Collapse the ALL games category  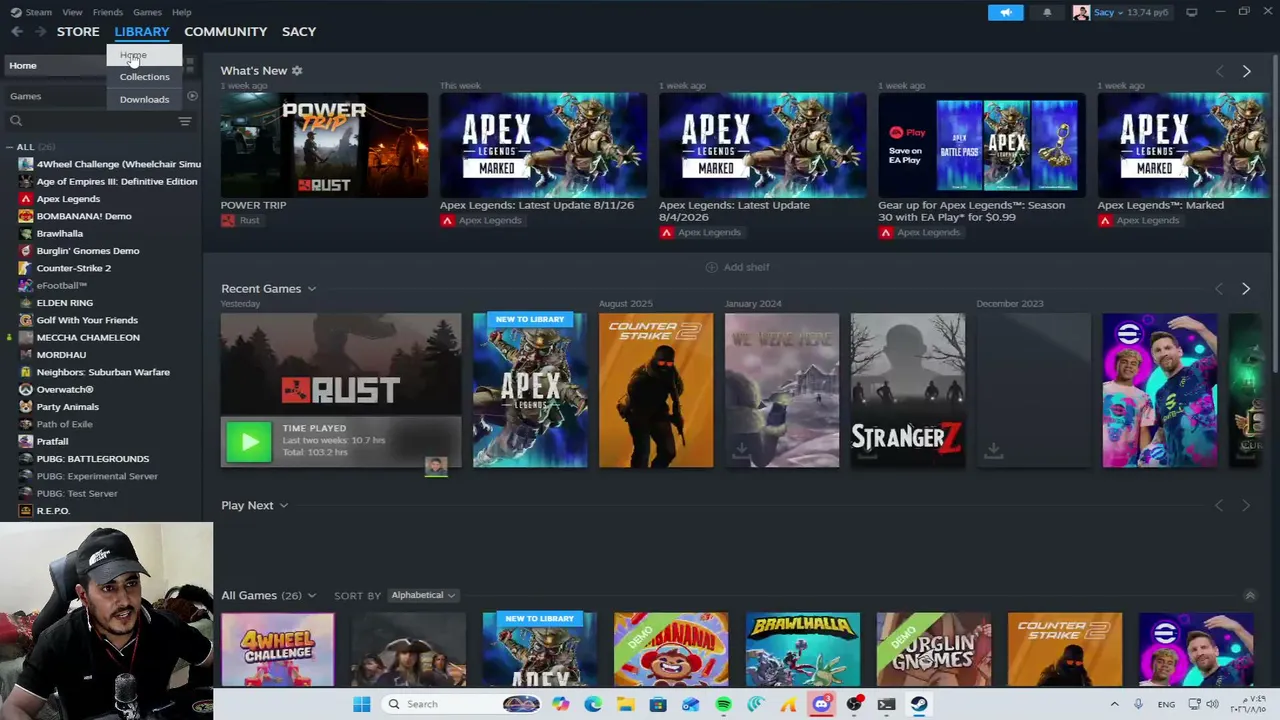coord(10,147)
